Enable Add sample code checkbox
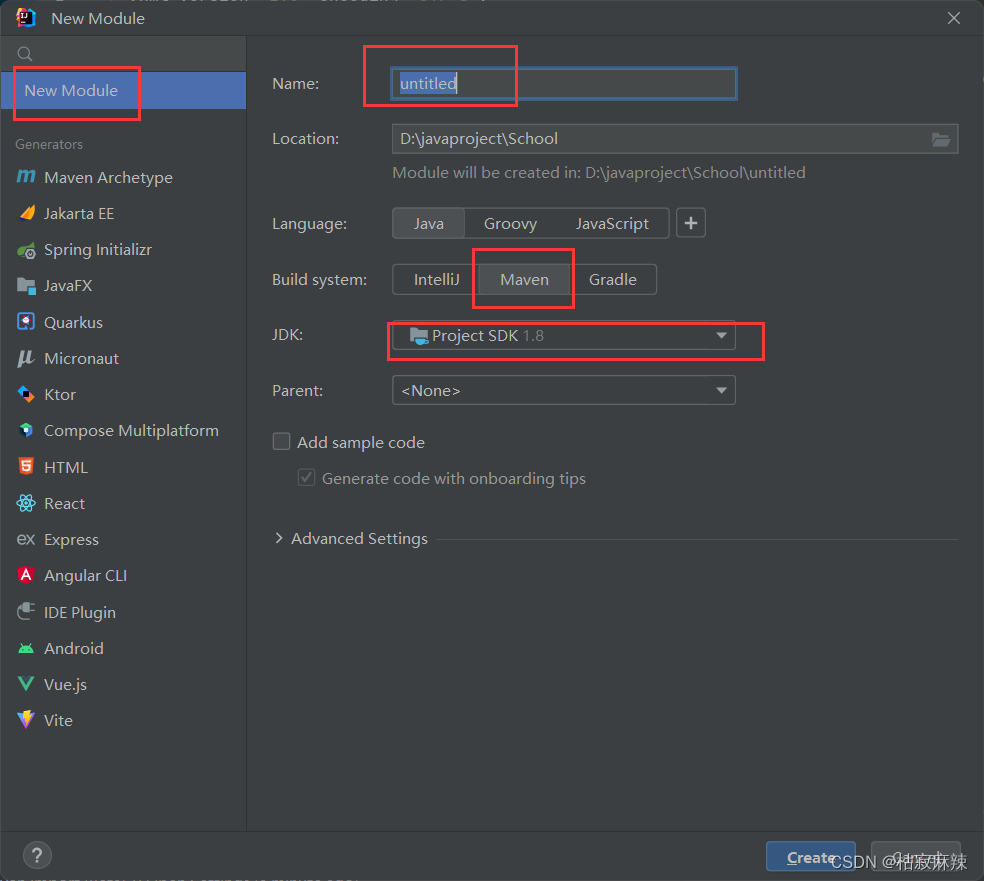Screen dimensions: 984x881 point(281,442)
